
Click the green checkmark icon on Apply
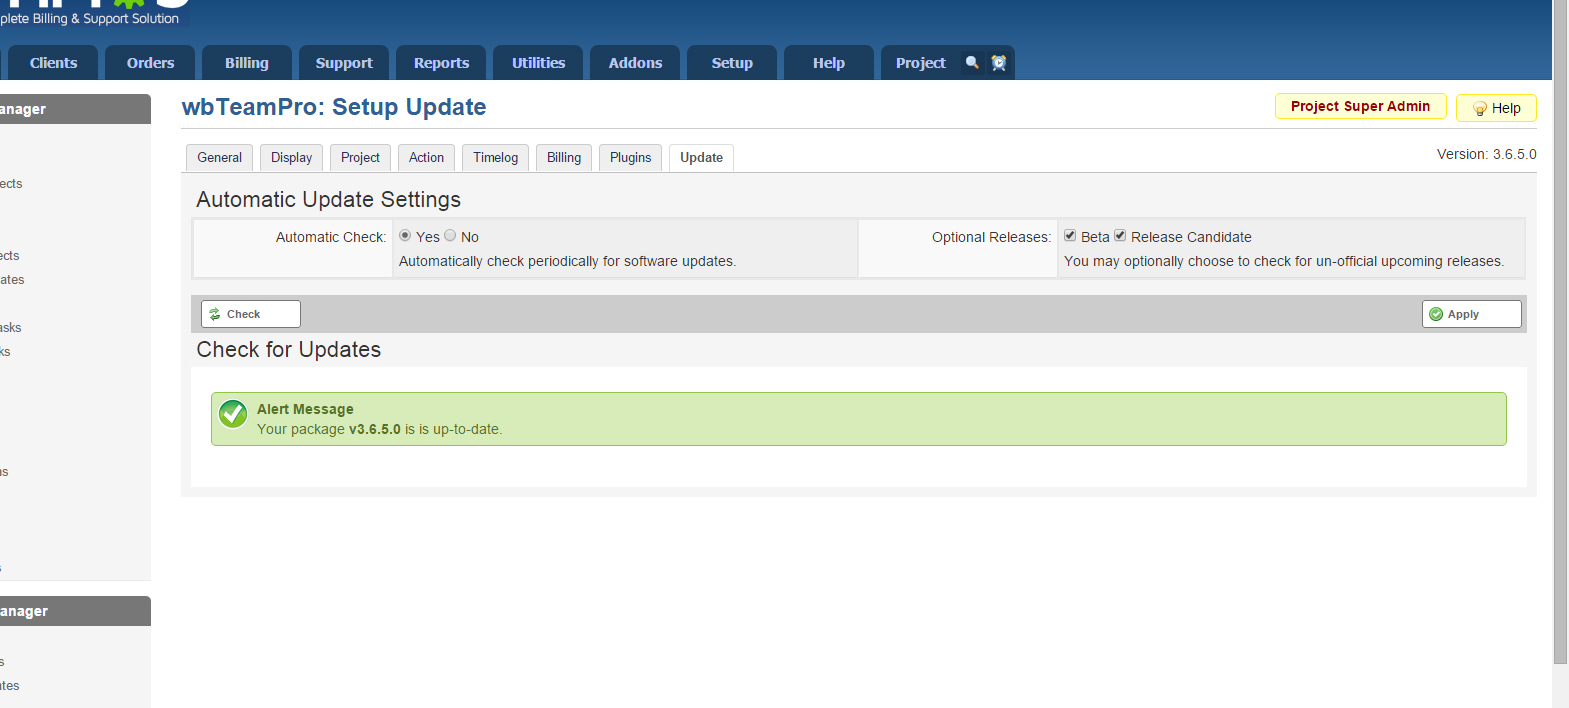(1436, 314)
